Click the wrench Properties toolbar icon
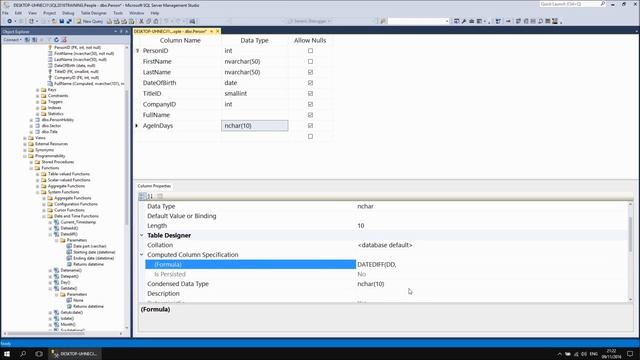This screenshot has height=360, width=640. pos(464,21)
